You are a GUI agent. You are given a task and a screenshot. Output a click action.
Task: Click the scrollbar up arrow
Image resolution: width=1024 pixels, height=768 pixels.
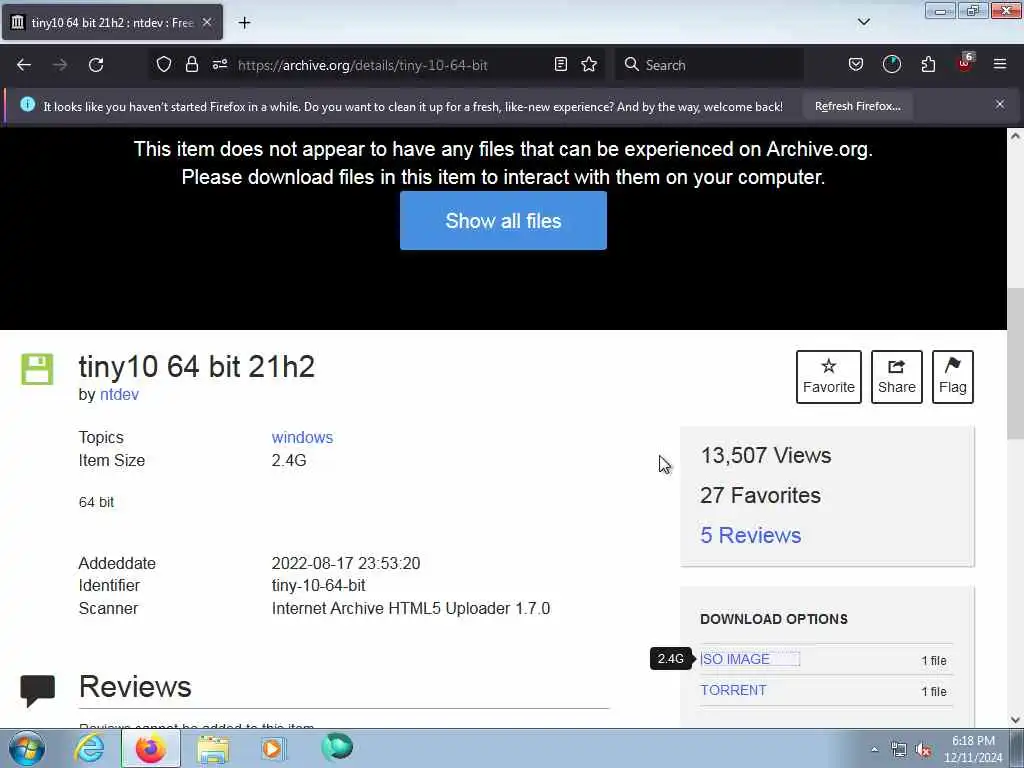tap(1015, 136)
